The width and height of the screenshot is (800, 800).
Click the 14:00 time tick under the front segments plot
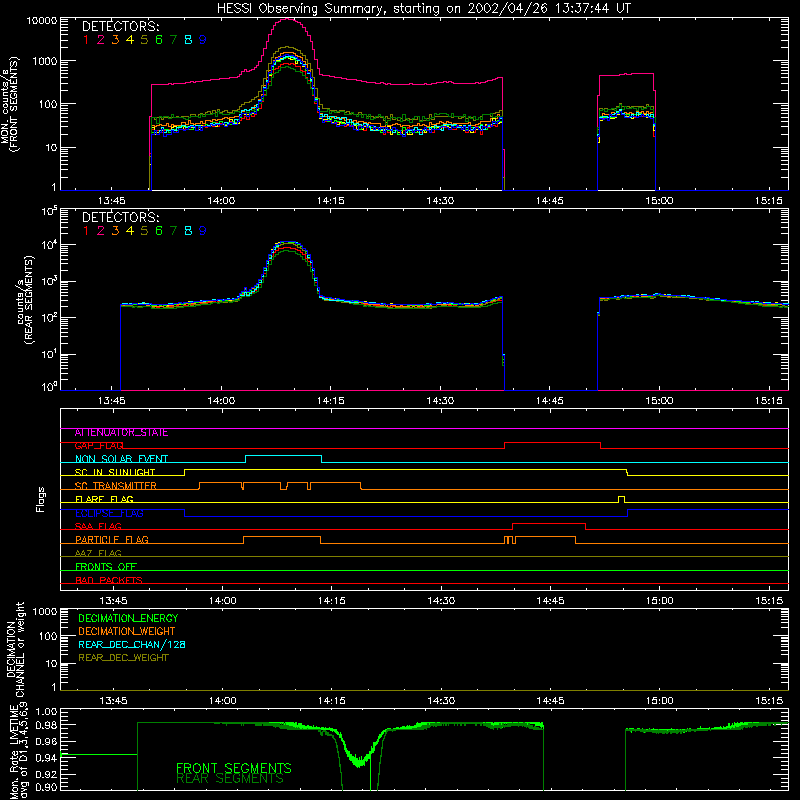click(221, 201)
